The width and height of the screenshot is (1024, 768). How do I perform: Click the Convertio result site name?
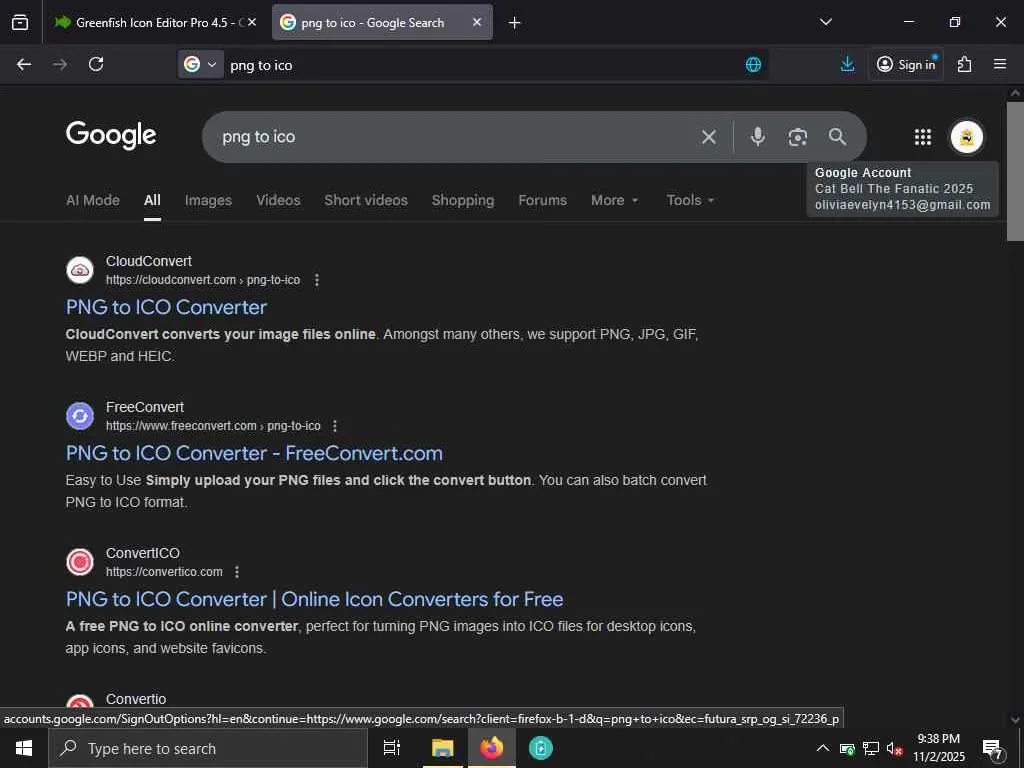click(x=136, y=699)
